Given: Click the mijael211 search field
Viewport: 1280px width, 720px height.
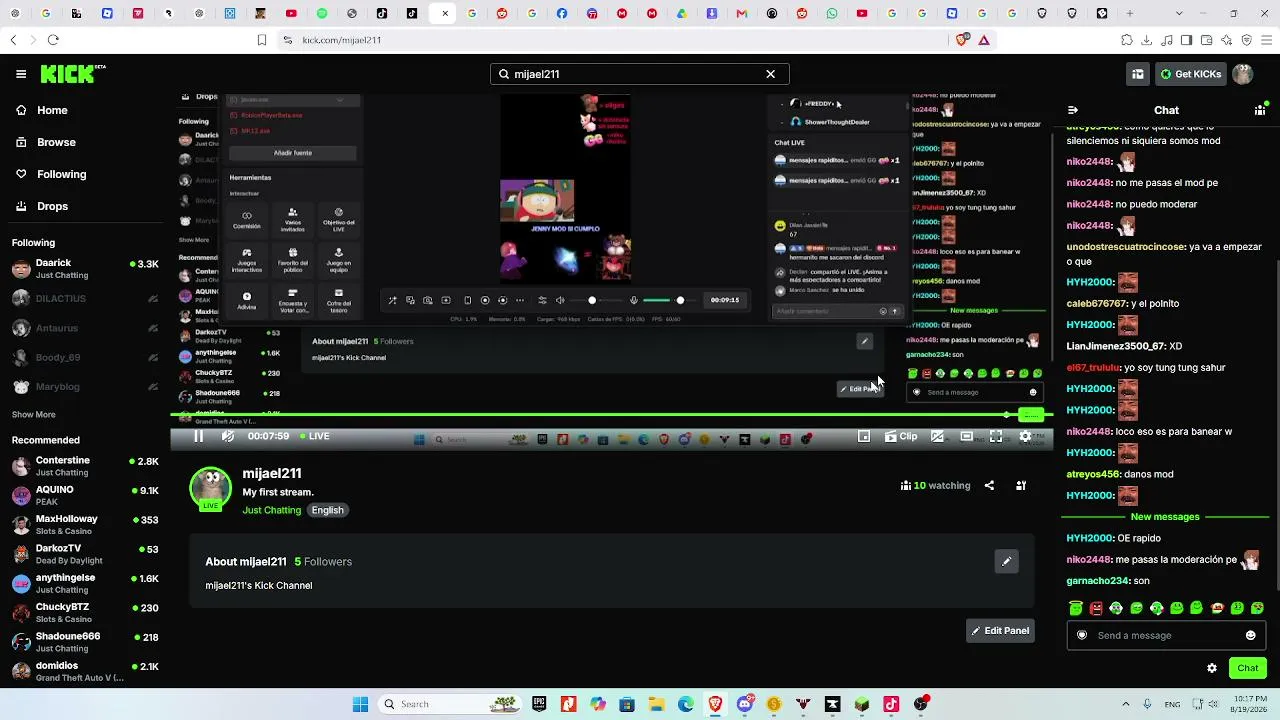Looking at the screenshot, I should pyautogui.click(x=640, y=74).
